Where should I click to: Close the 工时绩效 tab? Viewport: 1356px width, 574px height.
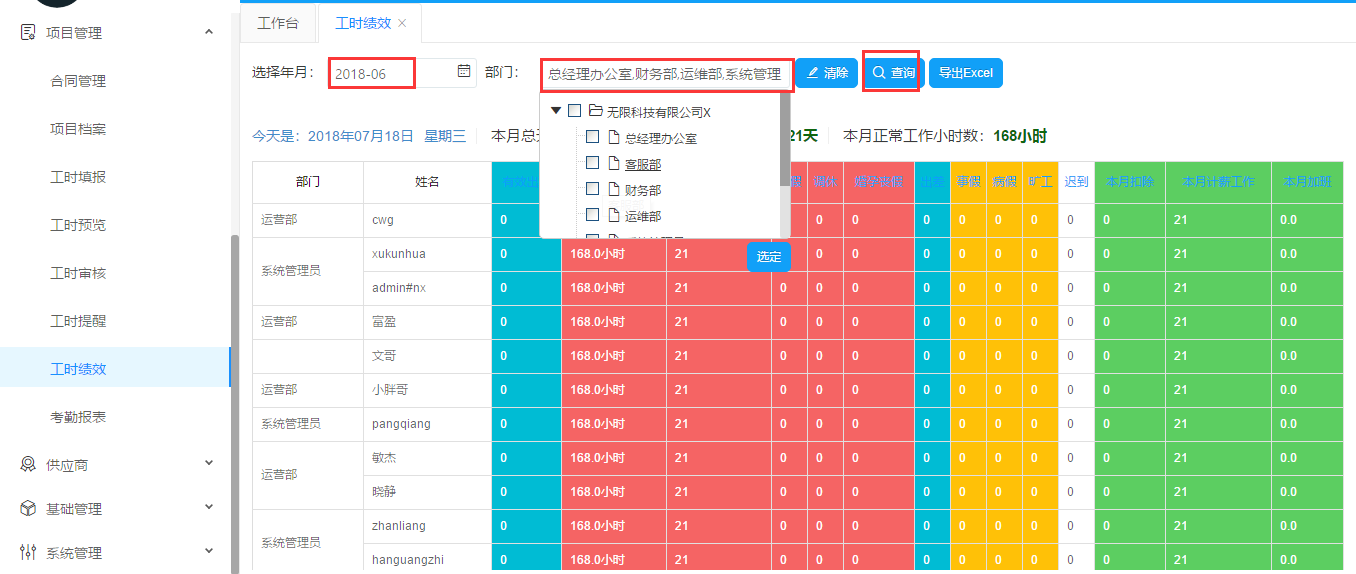tap(402, 23)
